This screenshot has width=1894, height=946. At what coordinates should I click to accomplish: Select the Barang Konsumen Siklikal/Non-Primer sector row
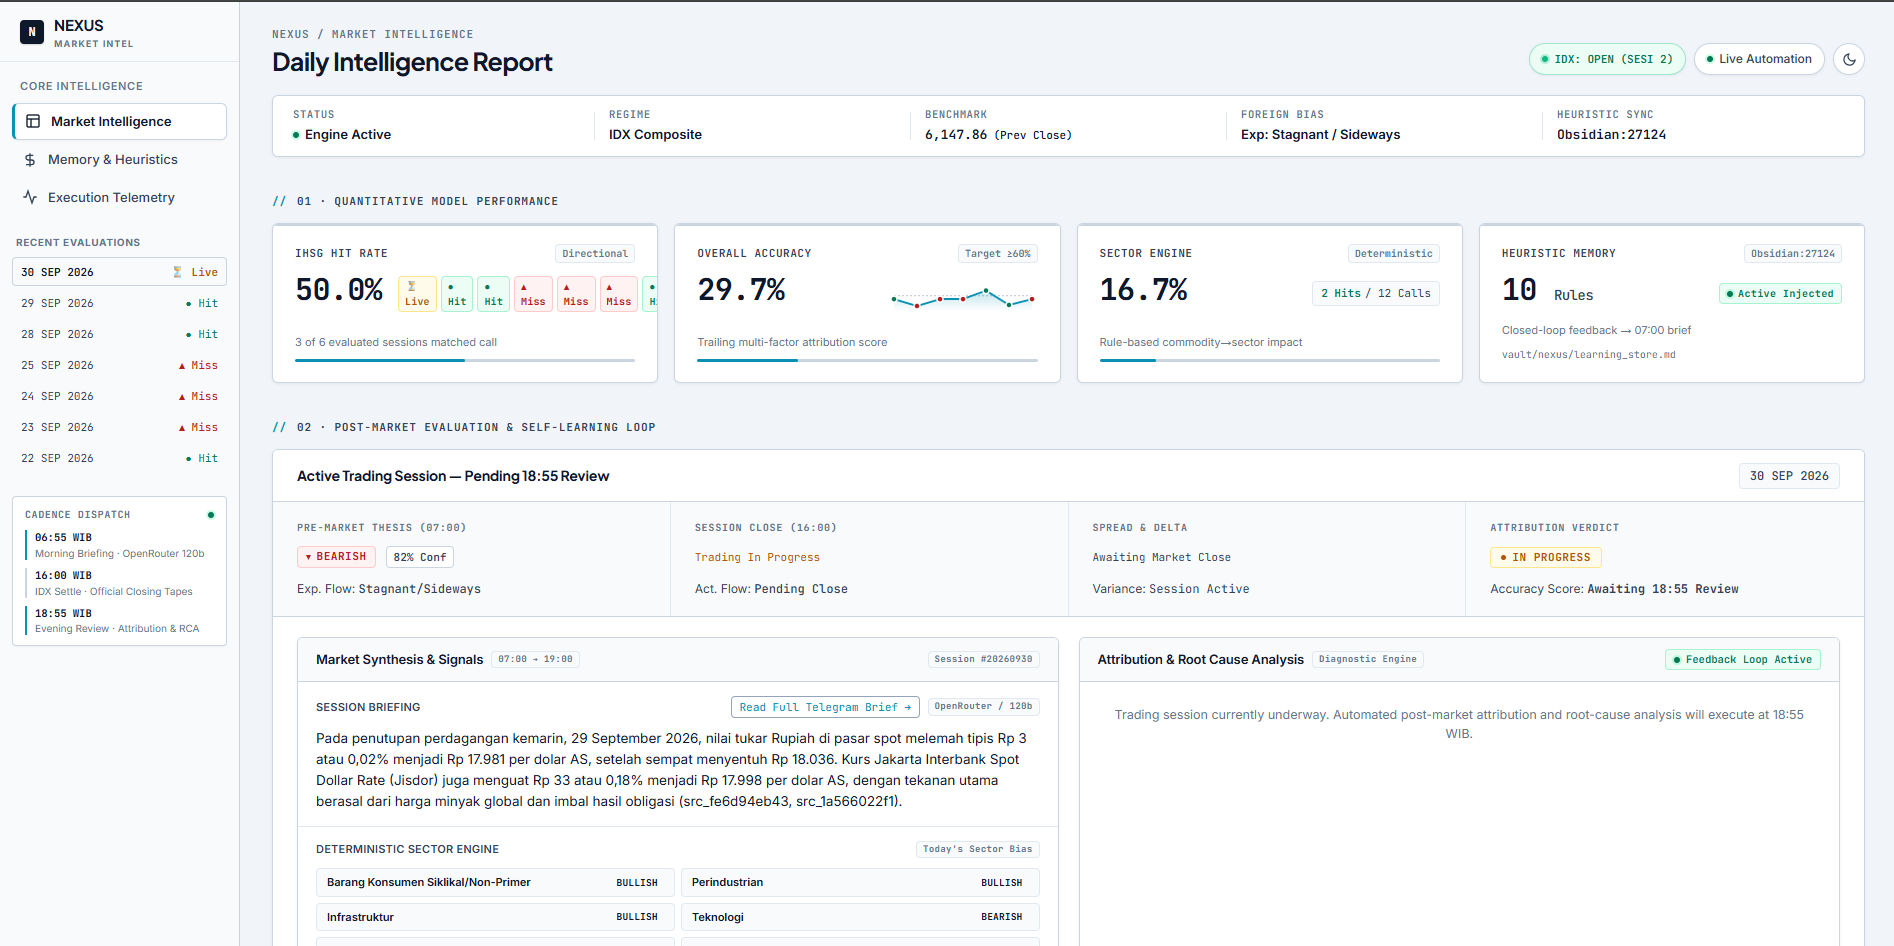495,883
